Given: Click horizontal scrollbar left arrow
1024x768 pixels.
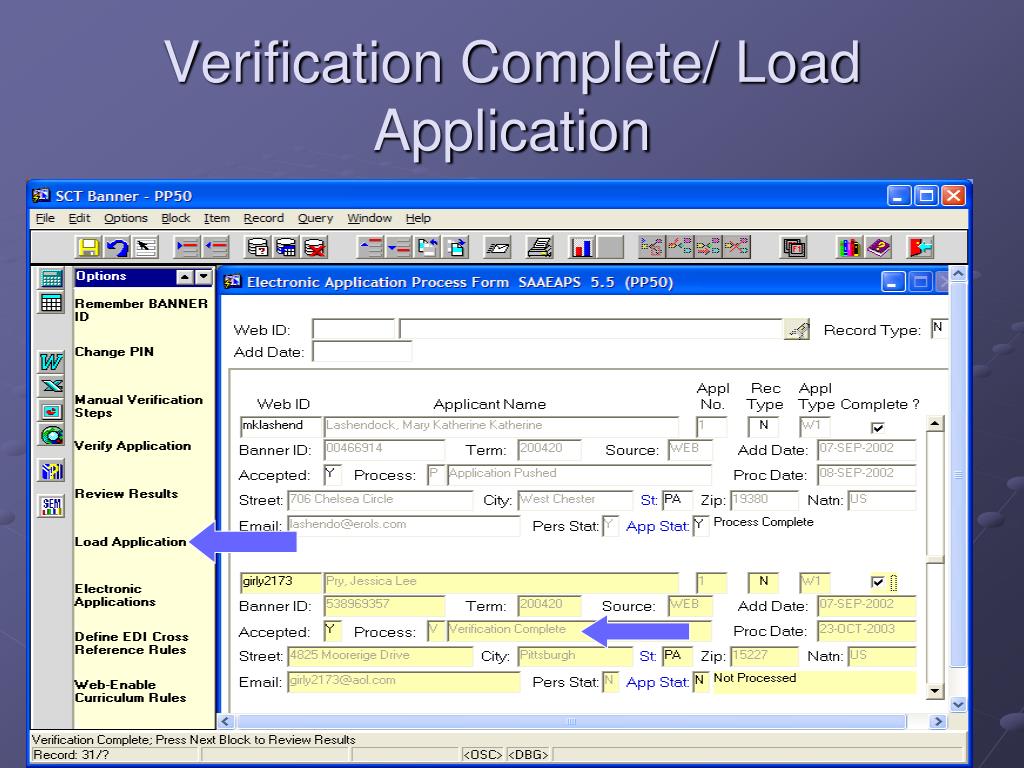Looking at the screenshot, I should point(226,721).
